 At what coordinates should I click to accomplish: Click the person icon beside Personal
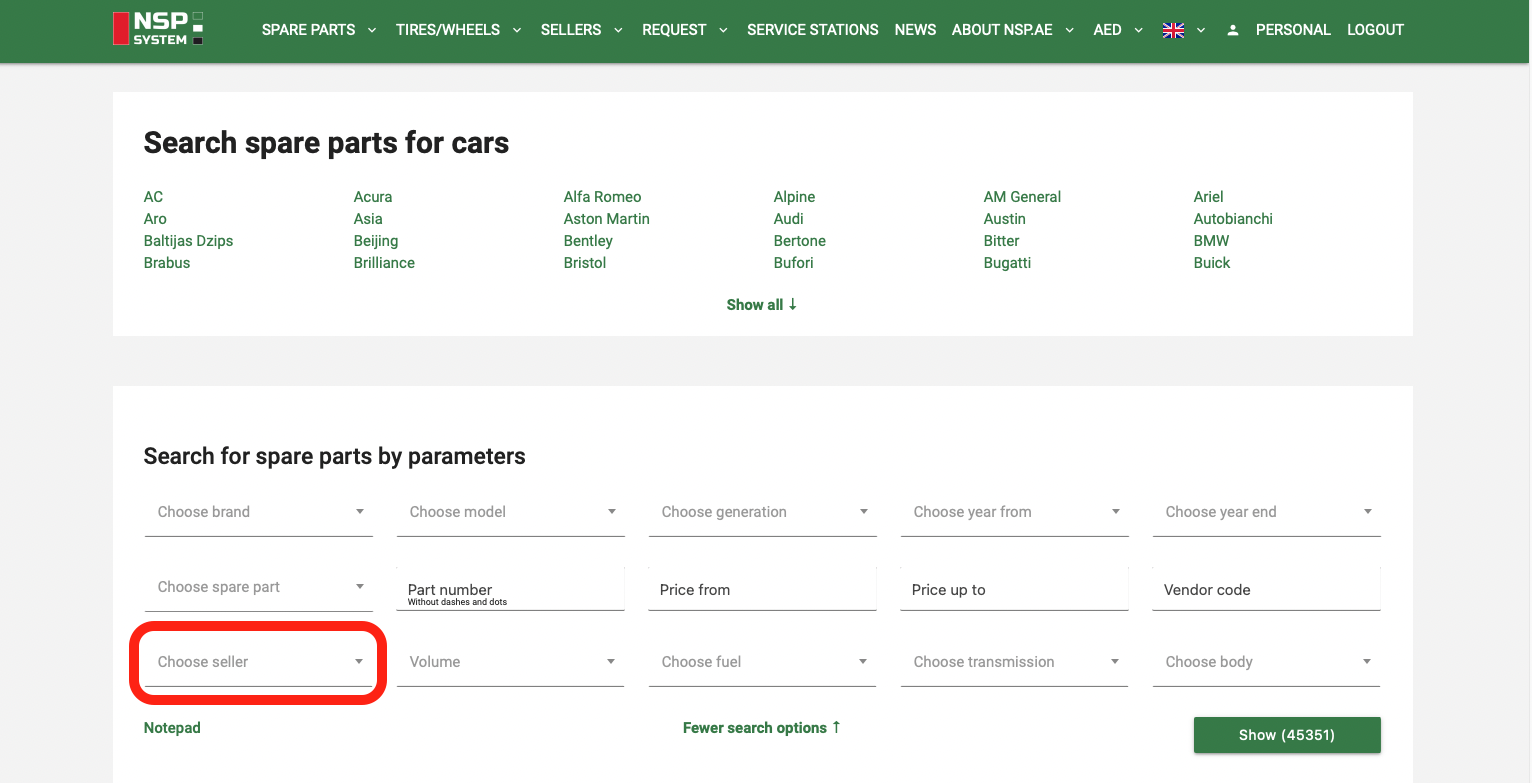[x=1233, y=30]
